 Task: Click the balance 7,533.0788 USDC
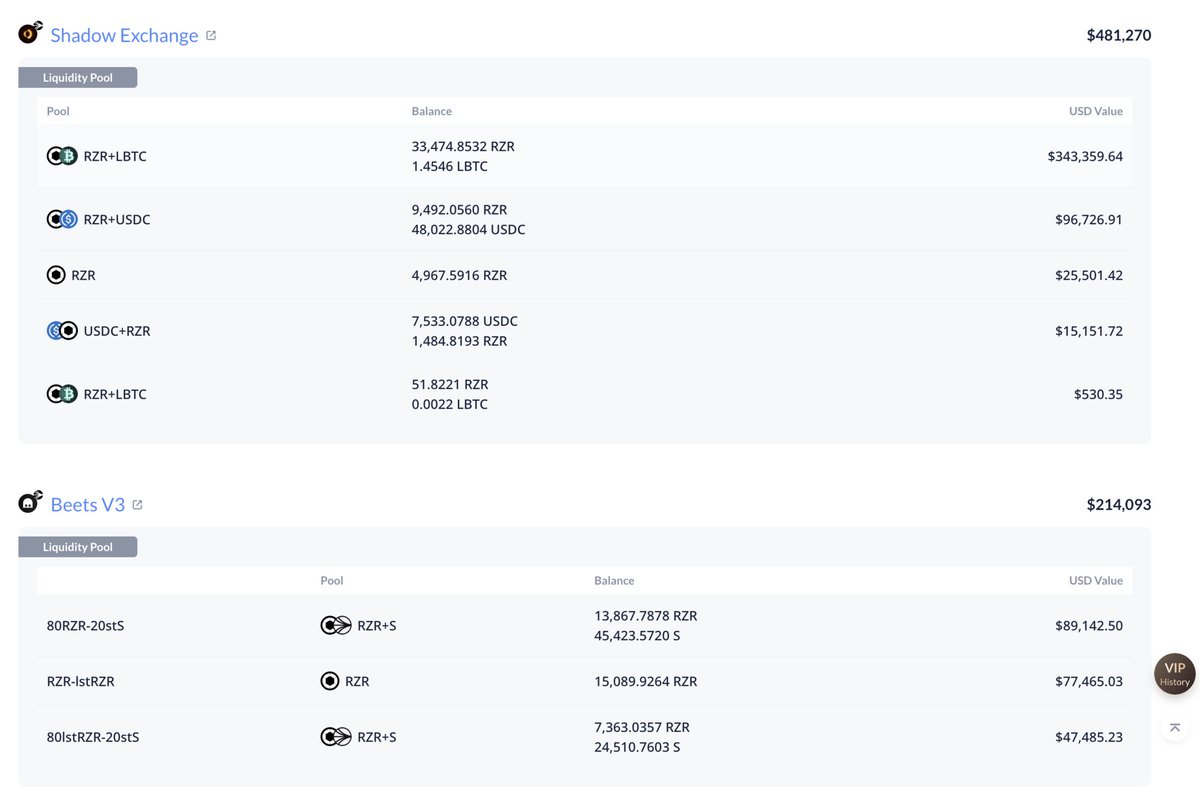465,321
